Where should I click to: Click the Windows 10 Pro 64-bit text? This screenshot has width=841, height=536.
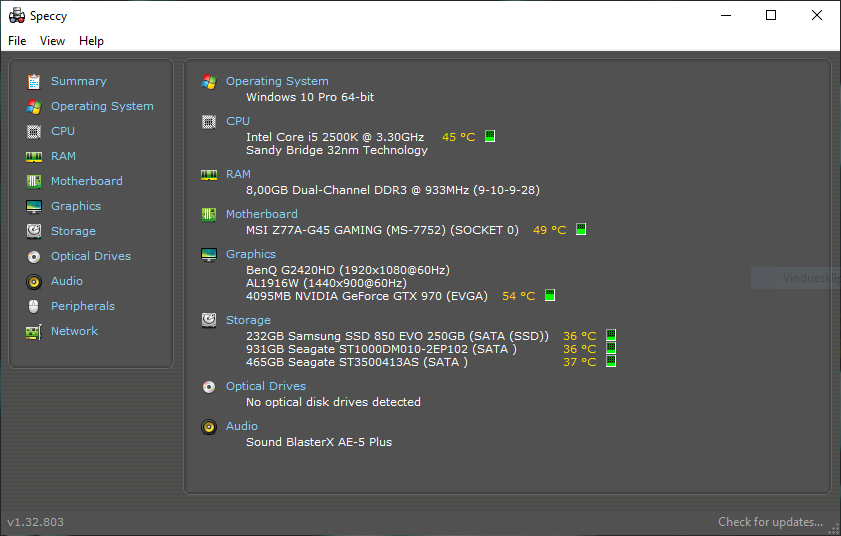[310, 97]
